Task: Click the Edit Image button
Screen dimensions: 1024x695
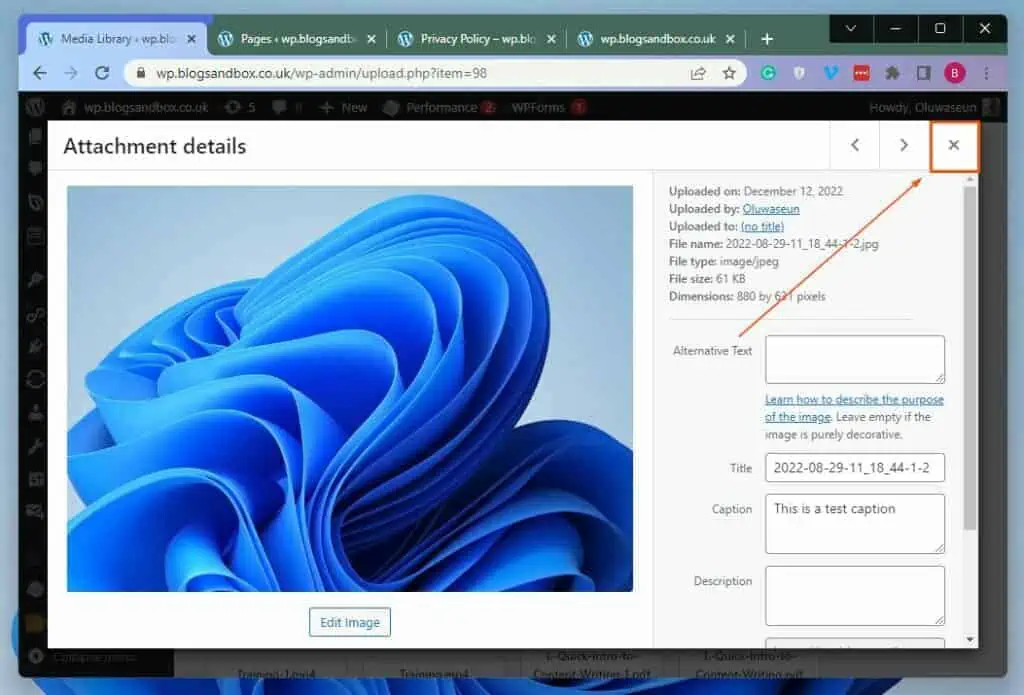Action: click(x=349, y=622)
